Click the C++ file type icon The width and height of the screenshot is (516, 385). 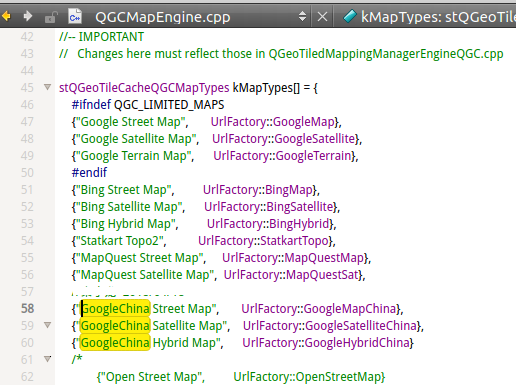coord(75,16)
